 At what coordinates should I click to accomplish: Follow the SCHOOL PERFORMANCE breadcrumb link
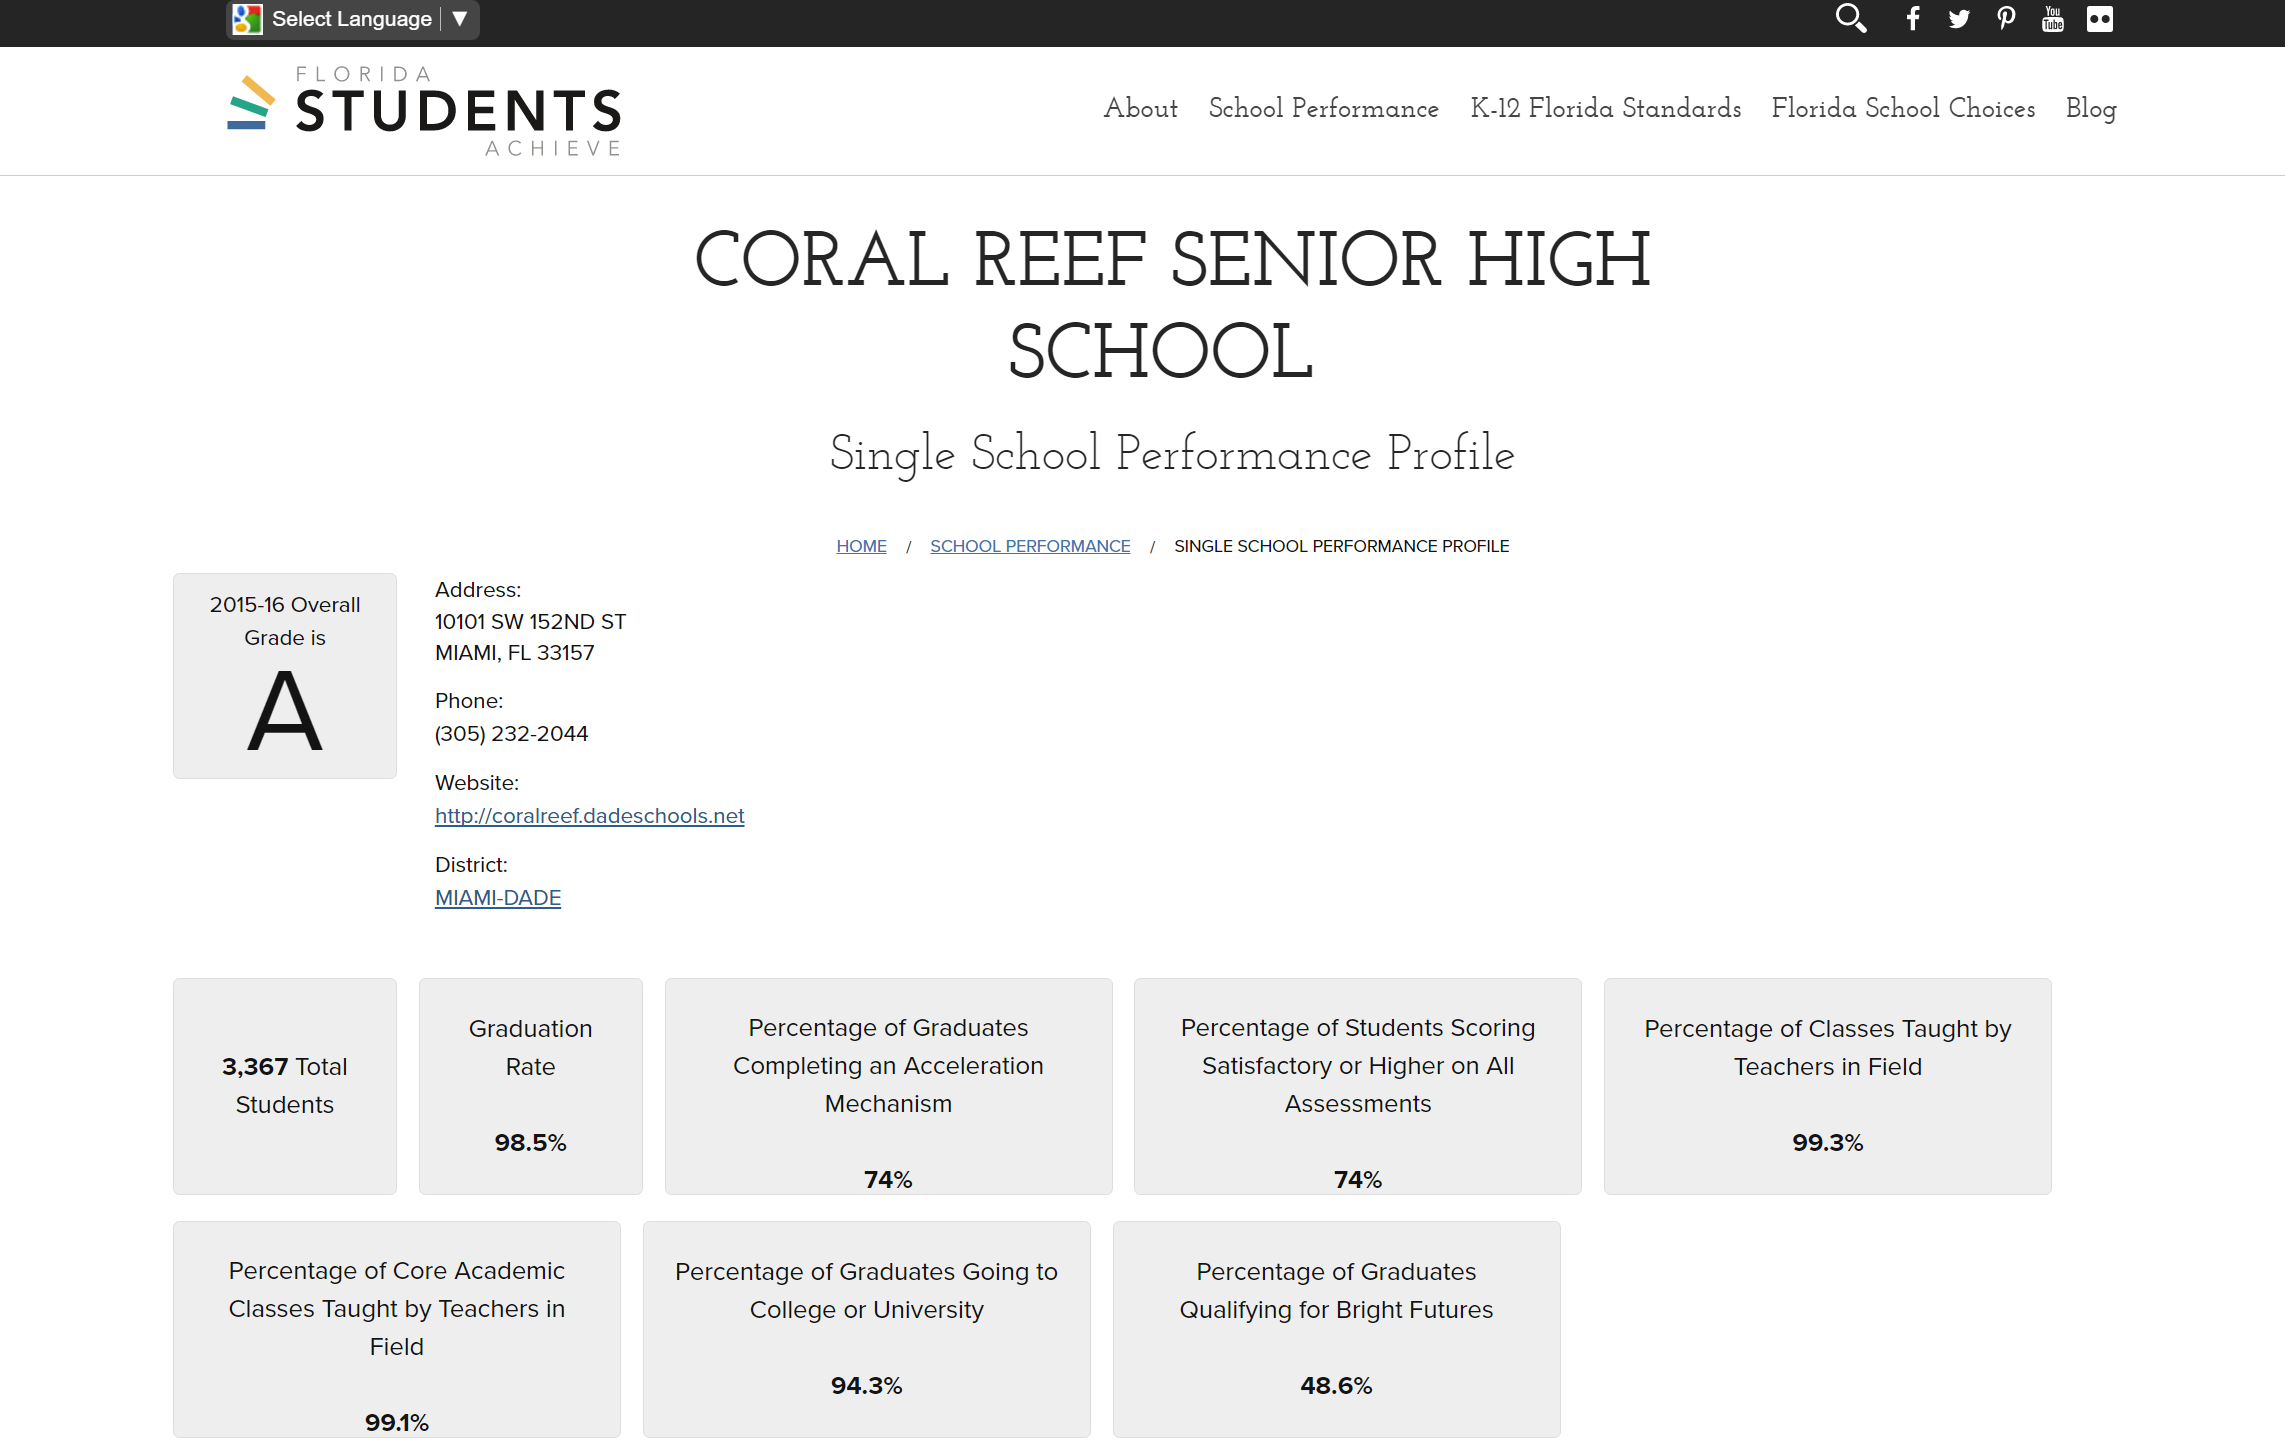(x=1030, y=546)
